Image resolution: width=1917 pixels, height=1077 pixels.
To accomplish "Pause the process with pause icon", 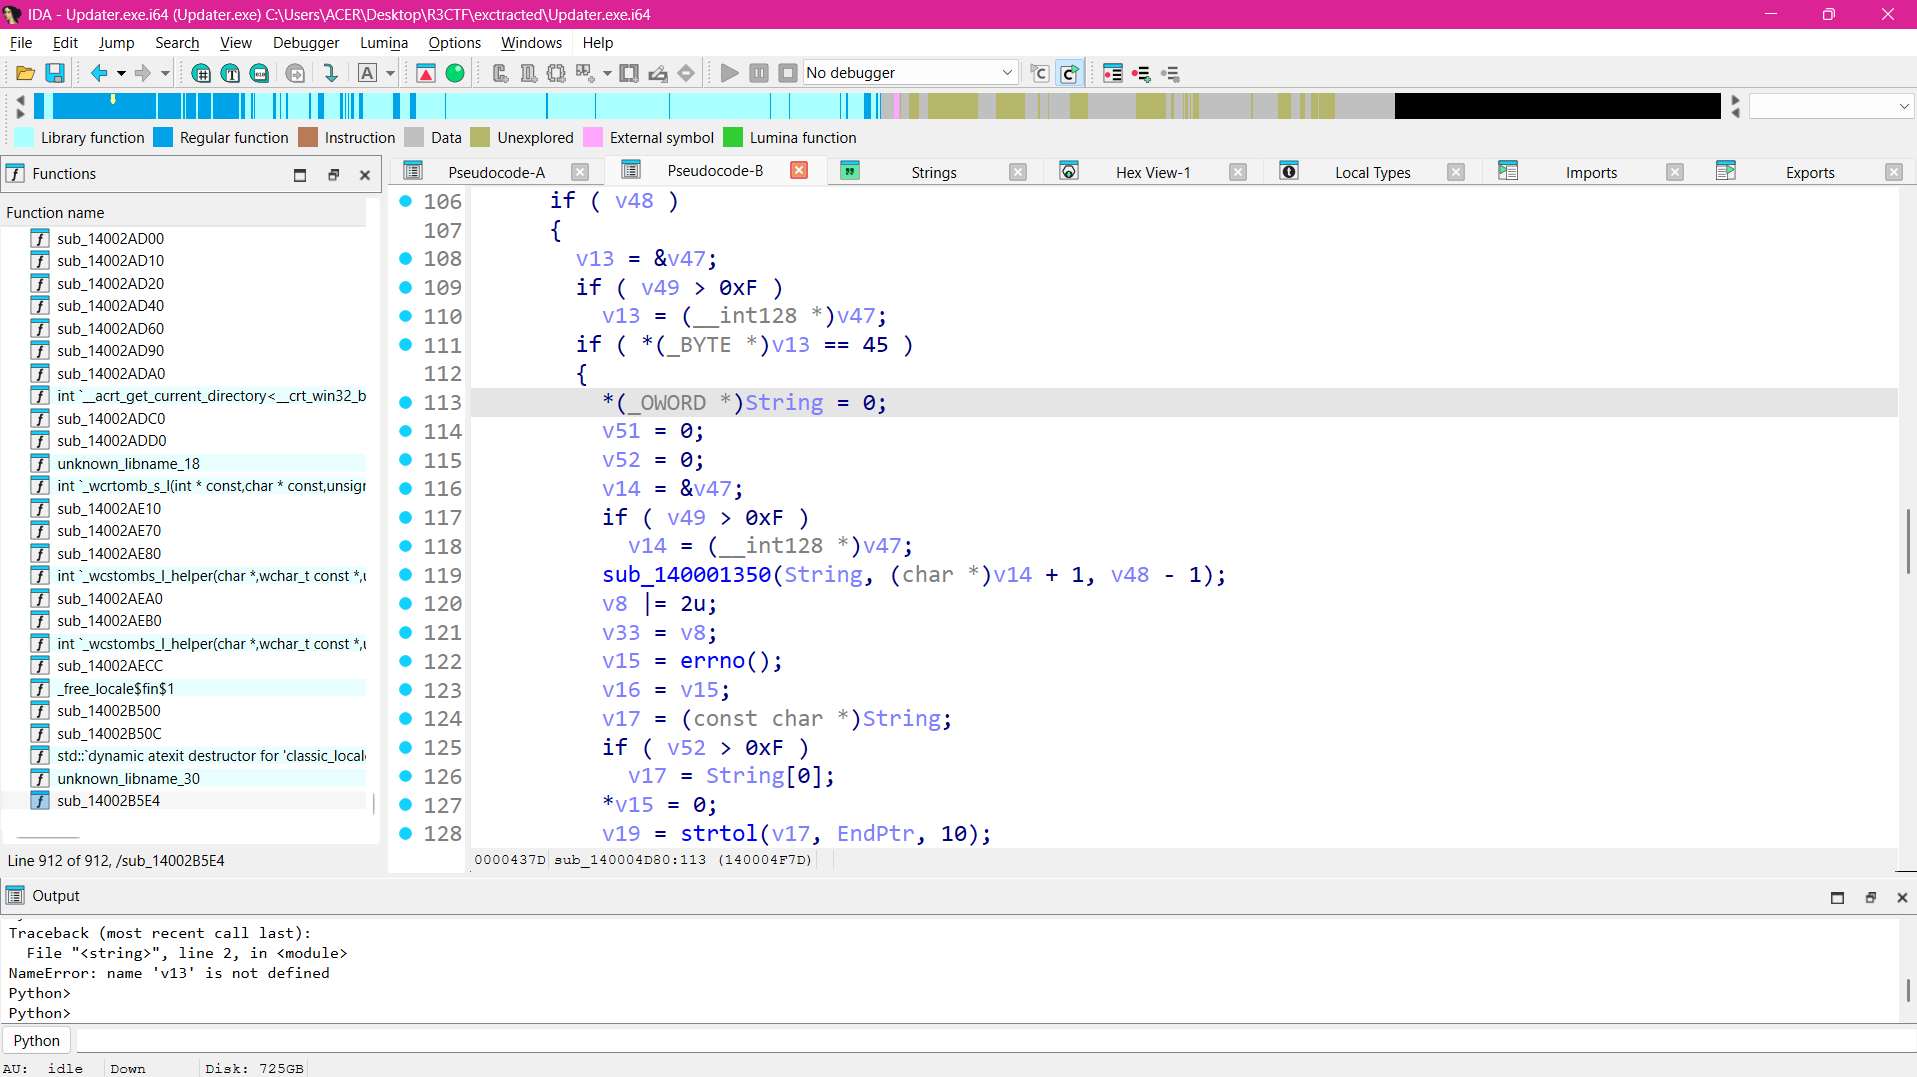I will pyautogui.click(x=759, y=73).
